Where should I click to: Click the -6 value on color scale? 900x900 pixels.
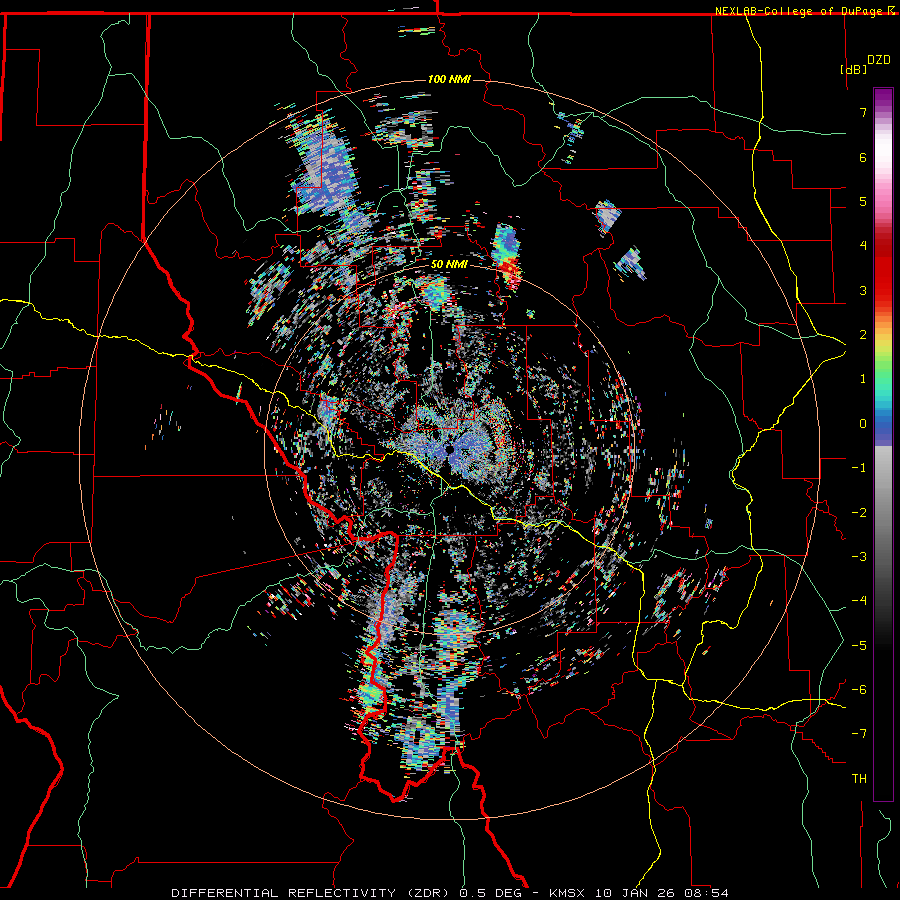(859, 690)
